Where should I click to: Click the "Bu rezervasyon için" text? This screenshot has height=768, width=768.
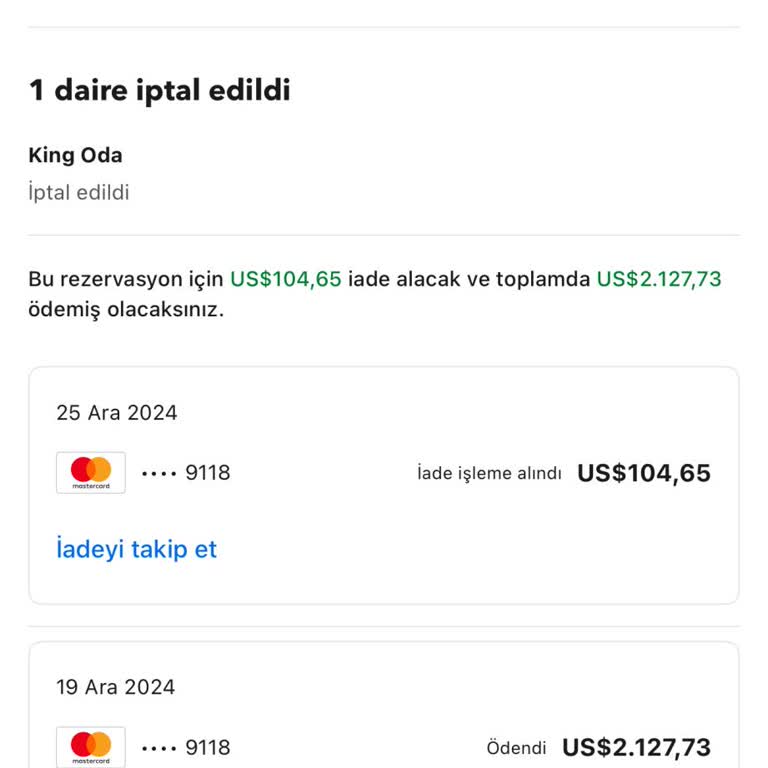[x=125, y=279]
